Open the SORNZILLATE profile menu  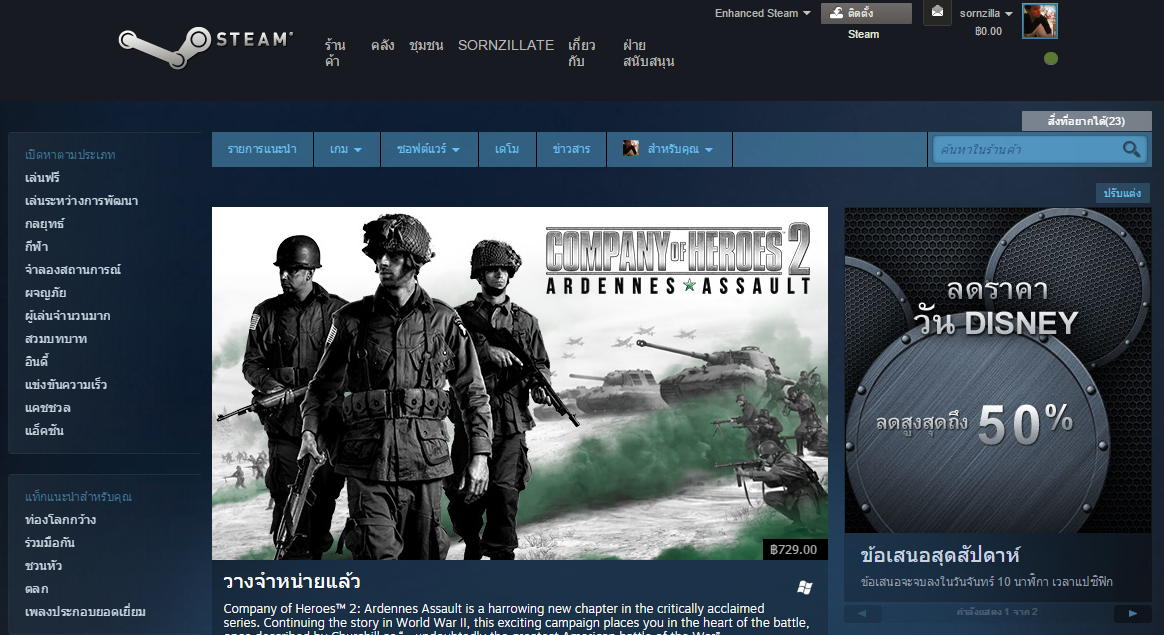point(506,45)
